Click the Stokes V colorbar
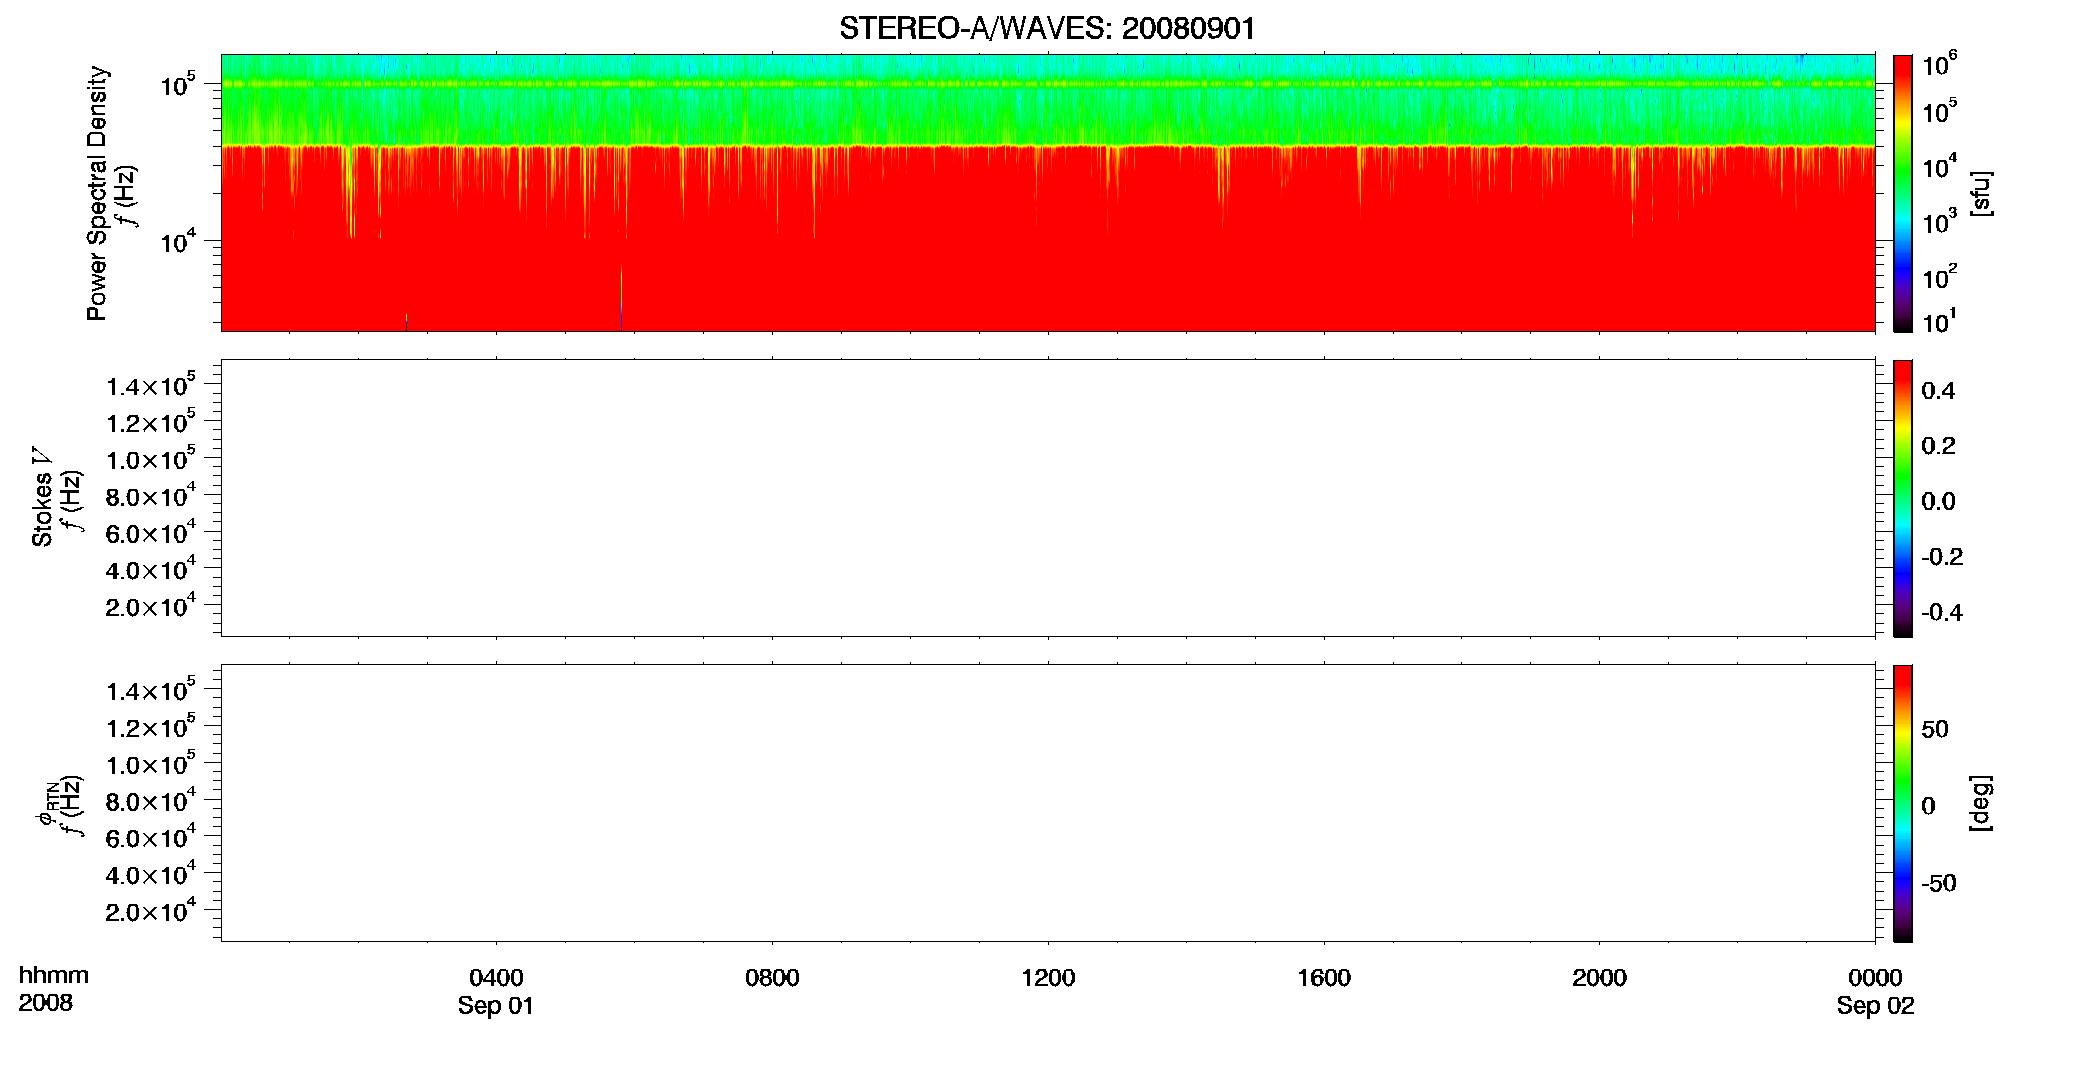The height and width of the screenshot is (1080, 2096). 1903,498
